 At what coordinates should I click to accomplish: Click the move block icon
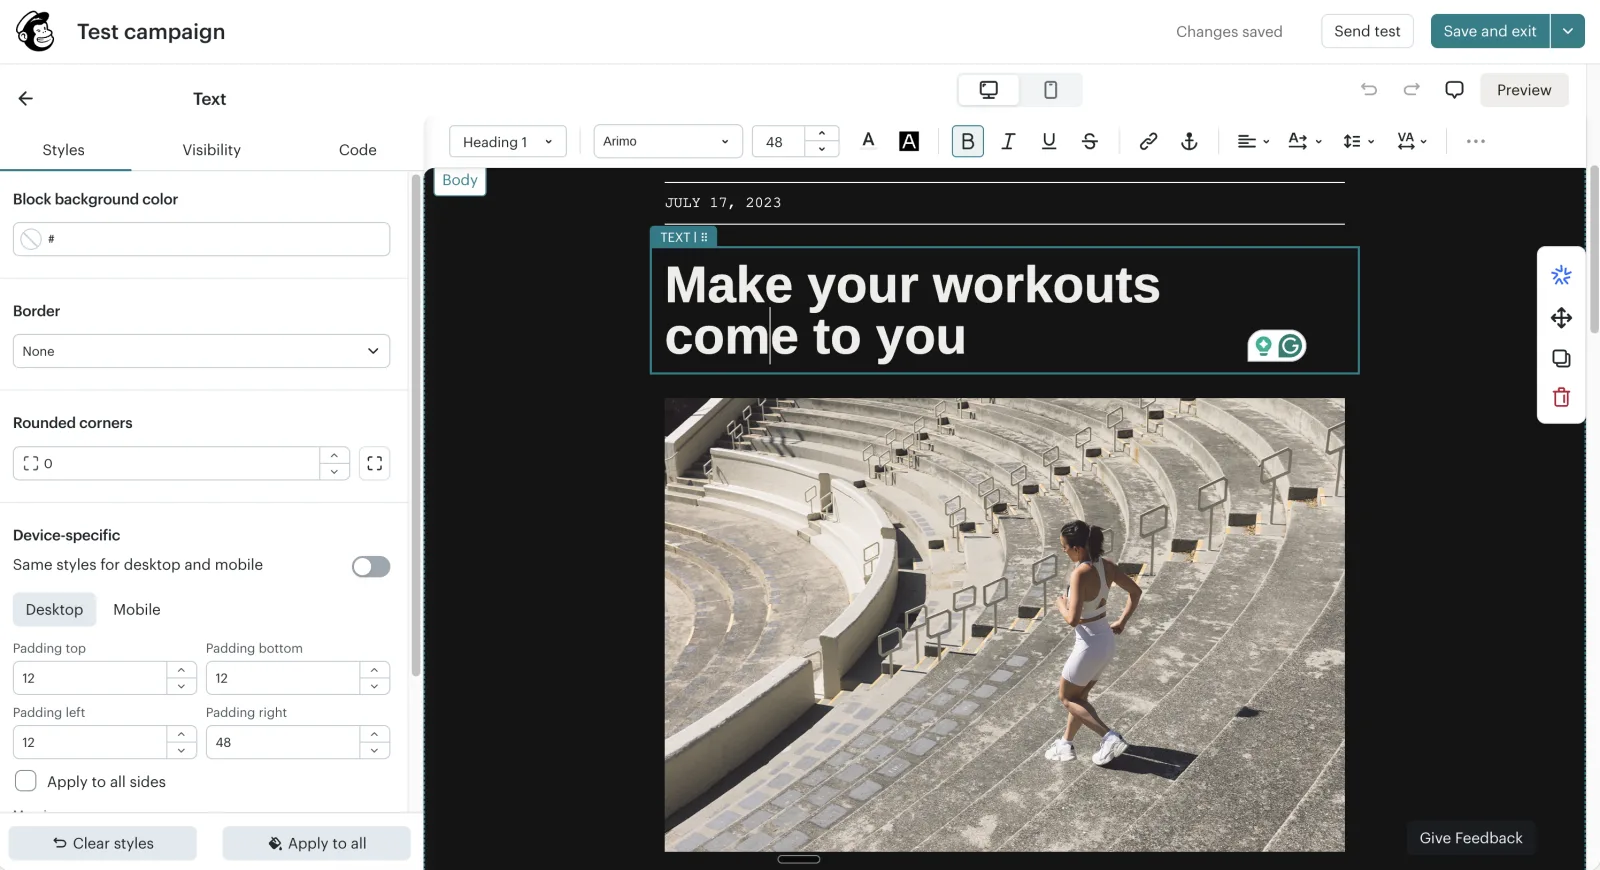[x=1561, y=318]
